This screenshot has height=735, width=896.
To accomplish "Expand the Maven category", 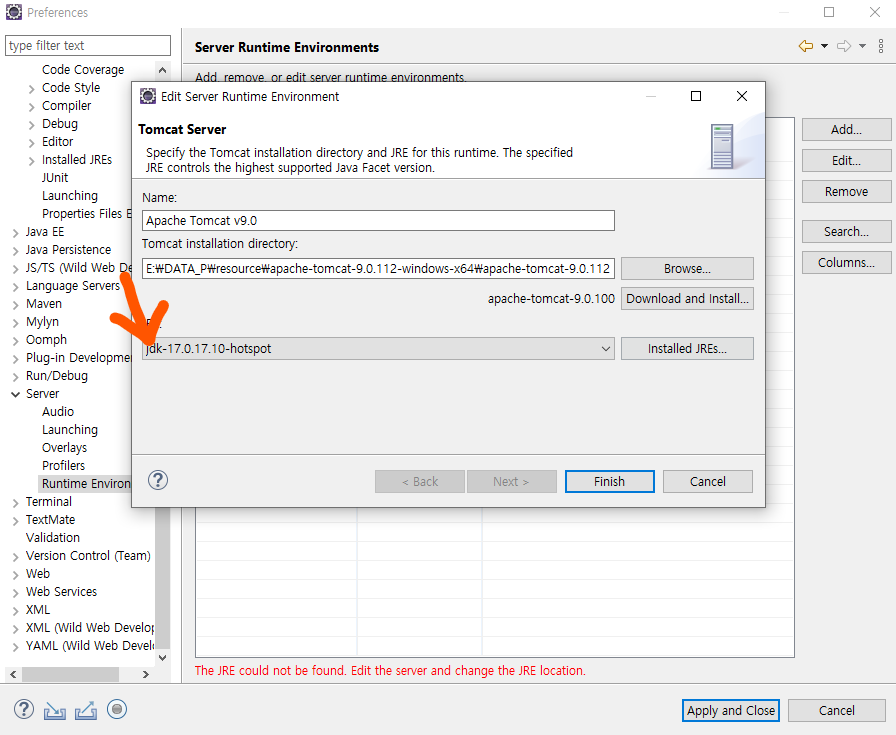I will point(15,305).
